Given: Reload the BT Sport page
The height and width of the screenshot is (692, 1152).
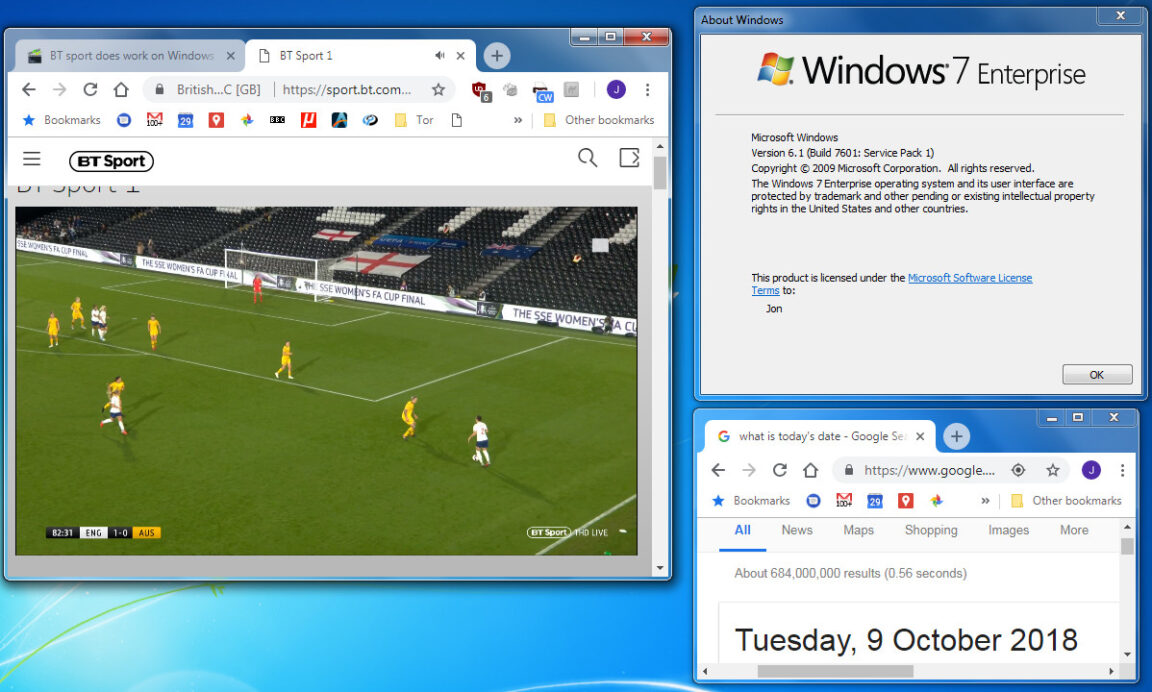Looking at the screenshot, I should click(x=90, y=90).
